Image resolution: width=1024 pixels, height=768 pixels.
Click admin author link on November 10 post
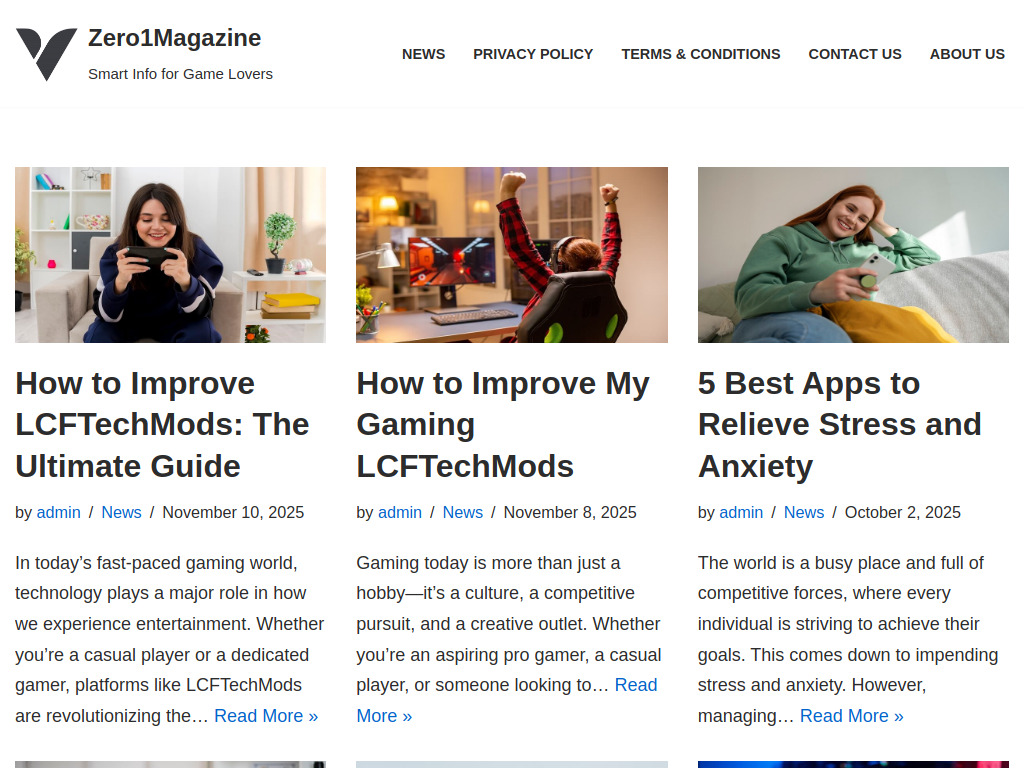[59, 513]
